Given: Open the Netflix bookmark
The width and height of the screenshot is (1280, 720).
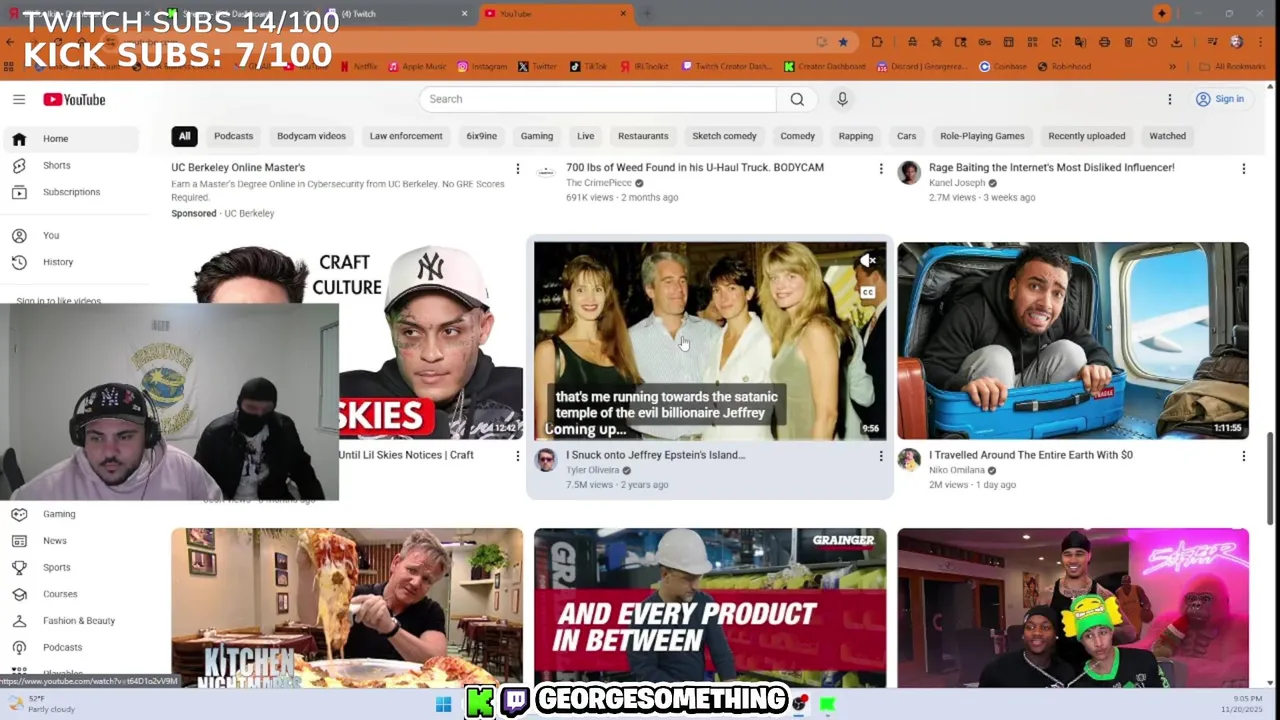Looking at the screenshot, I should point(359,67).
